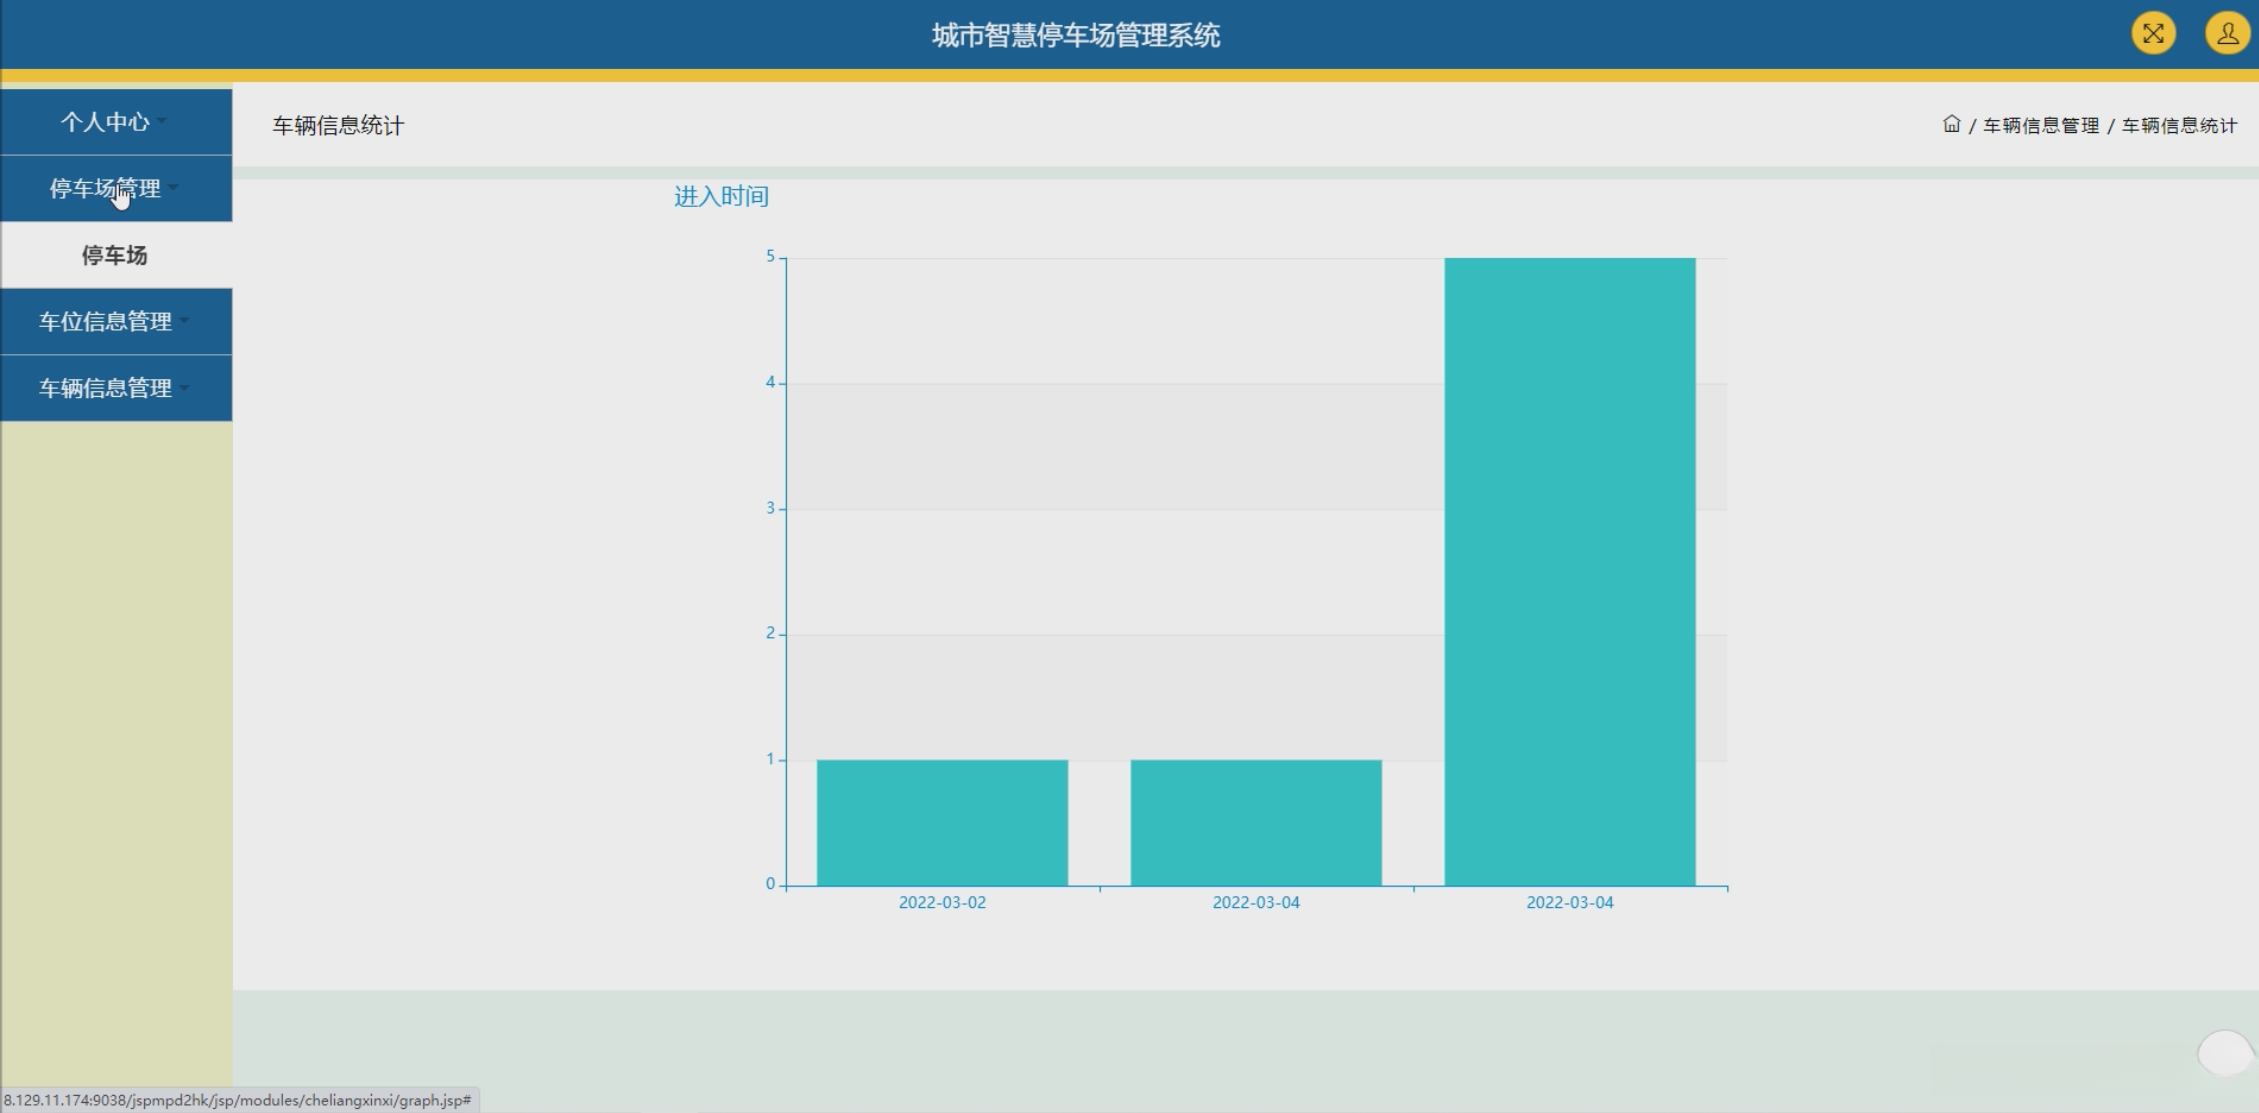Screen dimensions: 2259x1113
Task: Expand the 车位信息管理 dropdown arrow
Action: click(x=184, y=321)
